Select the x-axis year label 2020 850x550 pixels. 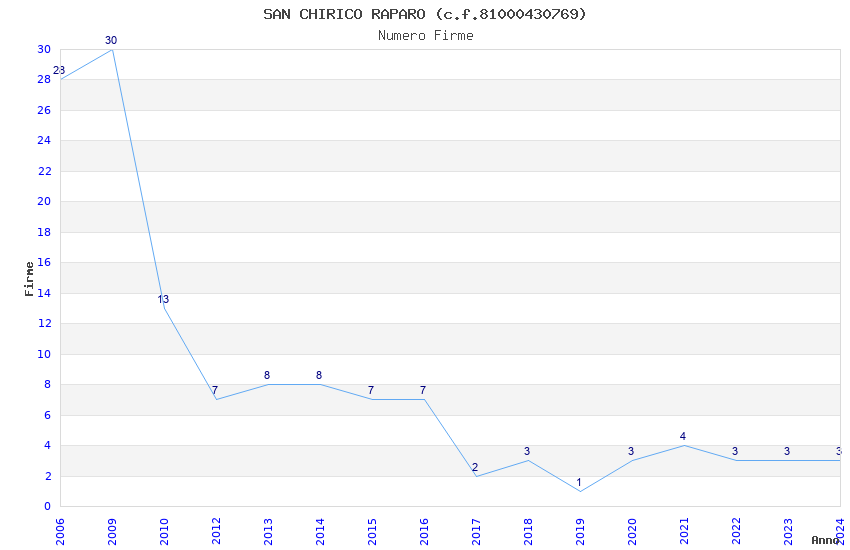[x=632, y=531]
